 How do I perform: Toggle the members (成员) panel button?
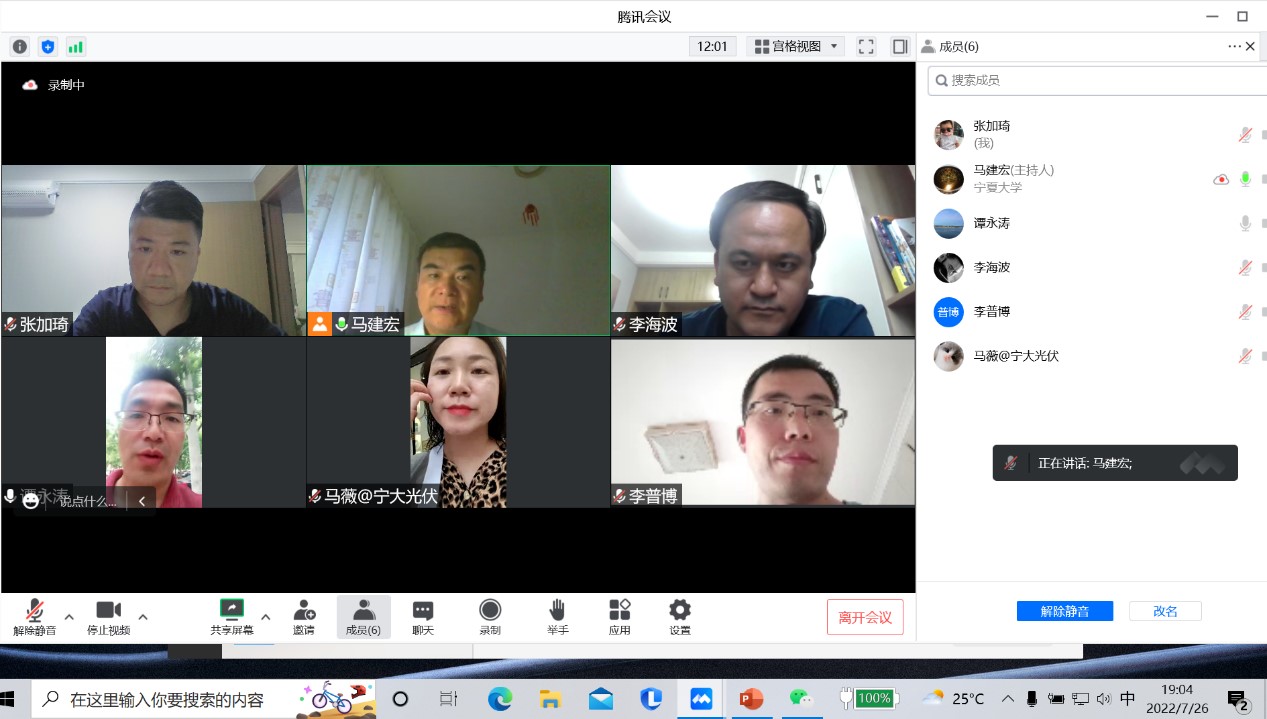(x=363, y=616)
